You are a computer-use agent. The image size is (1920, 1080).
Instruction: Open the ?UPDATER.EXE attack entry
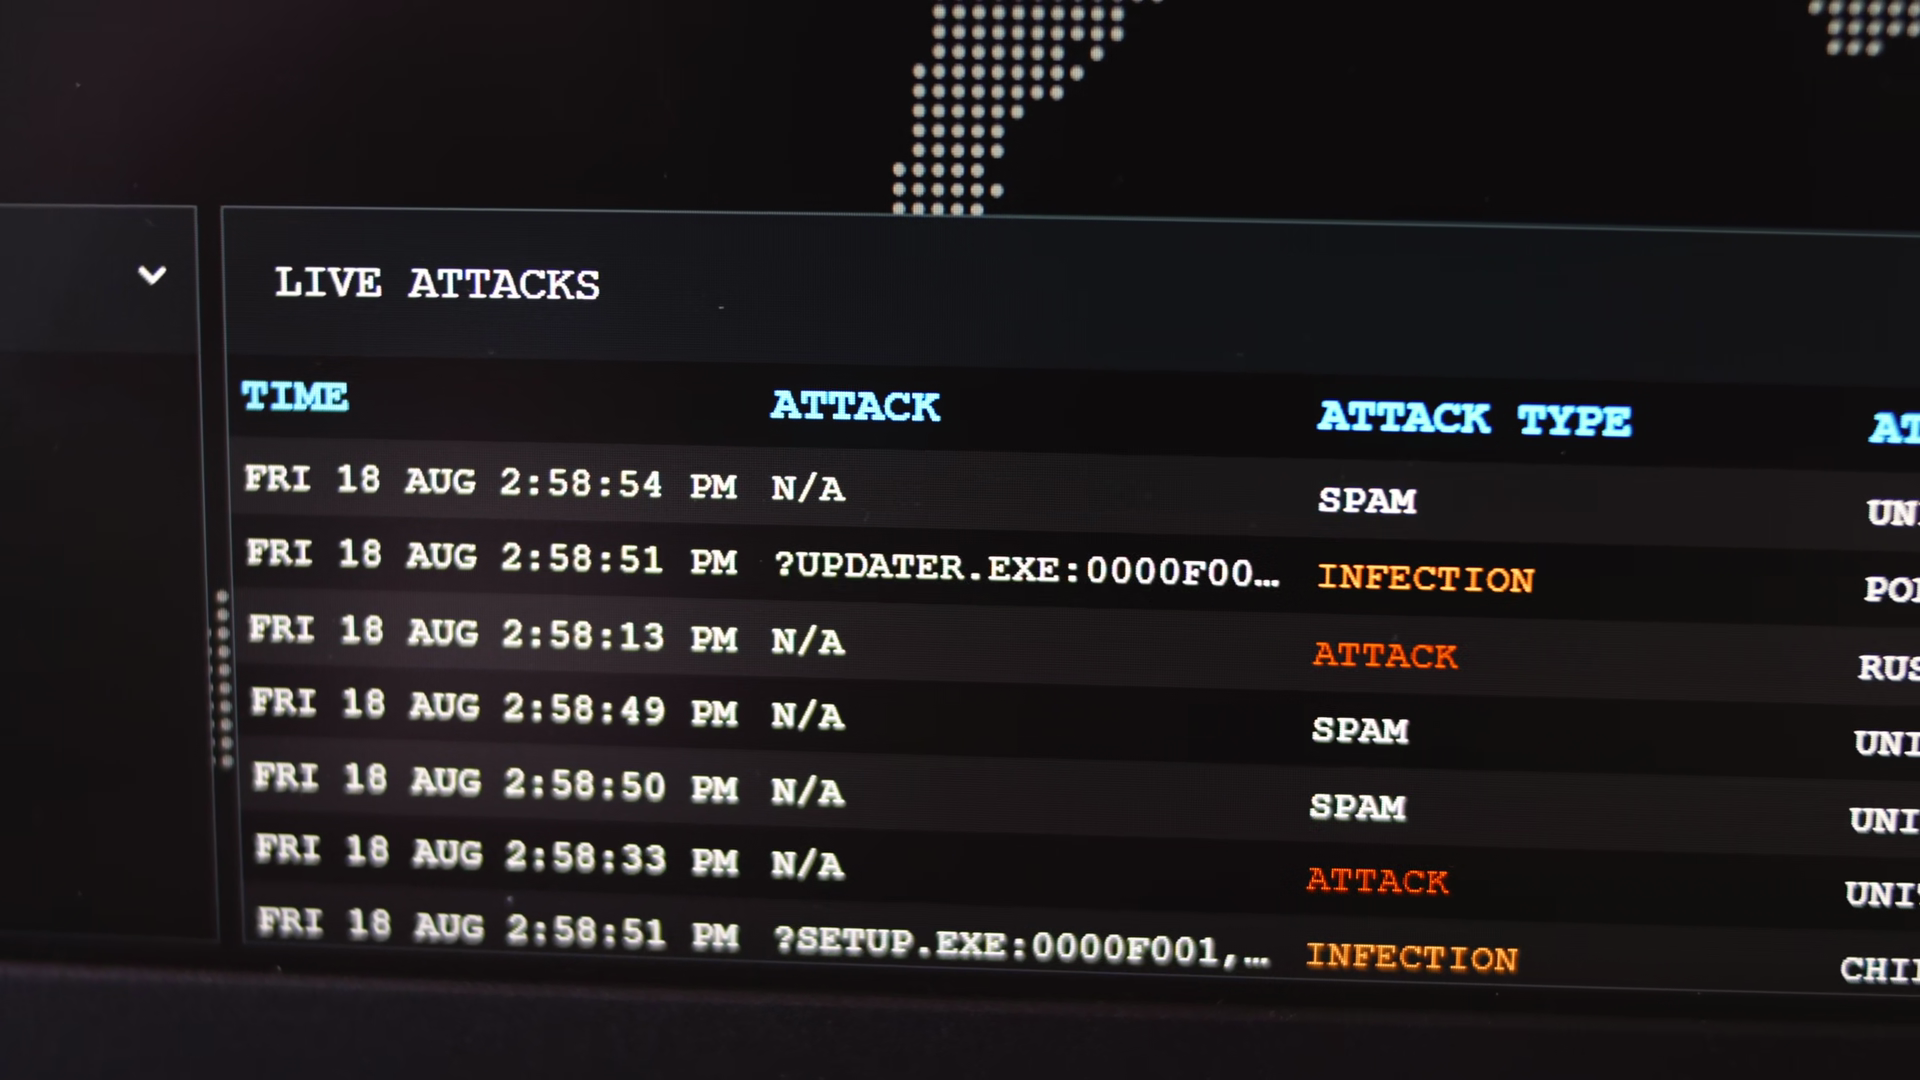point(1026,569)
